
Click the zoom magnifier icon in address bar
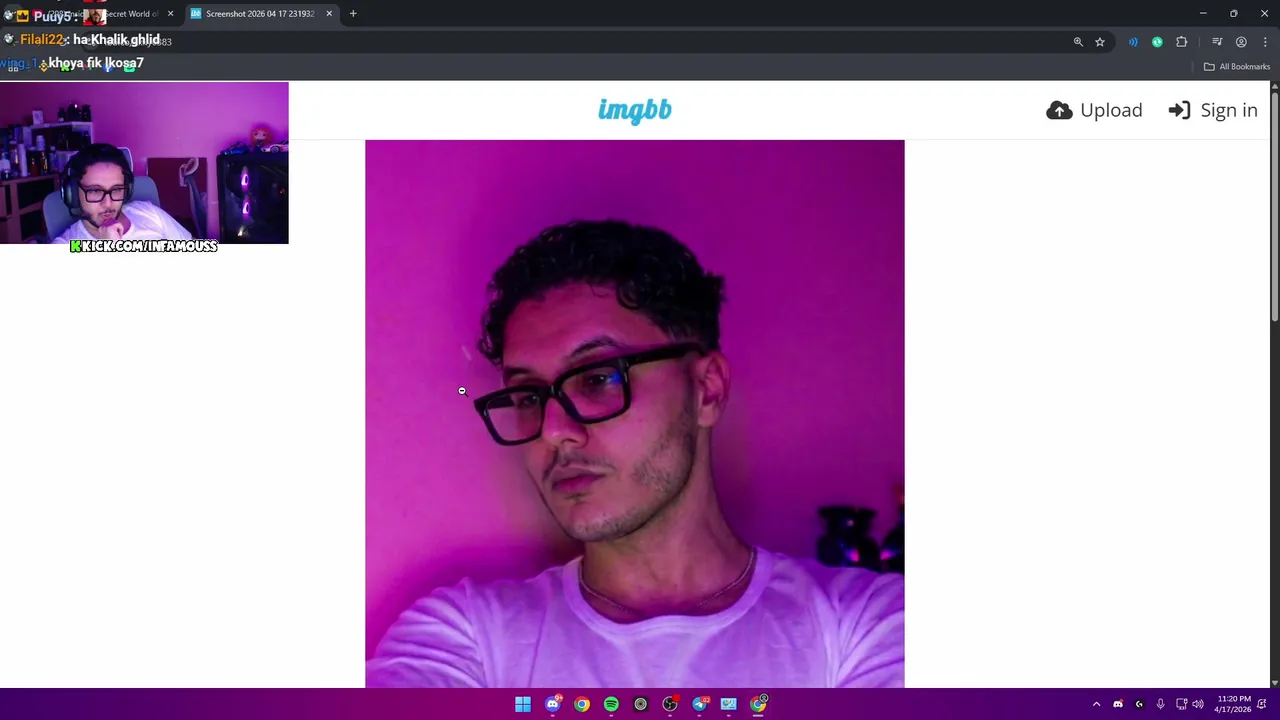[x=1078, y=42]
